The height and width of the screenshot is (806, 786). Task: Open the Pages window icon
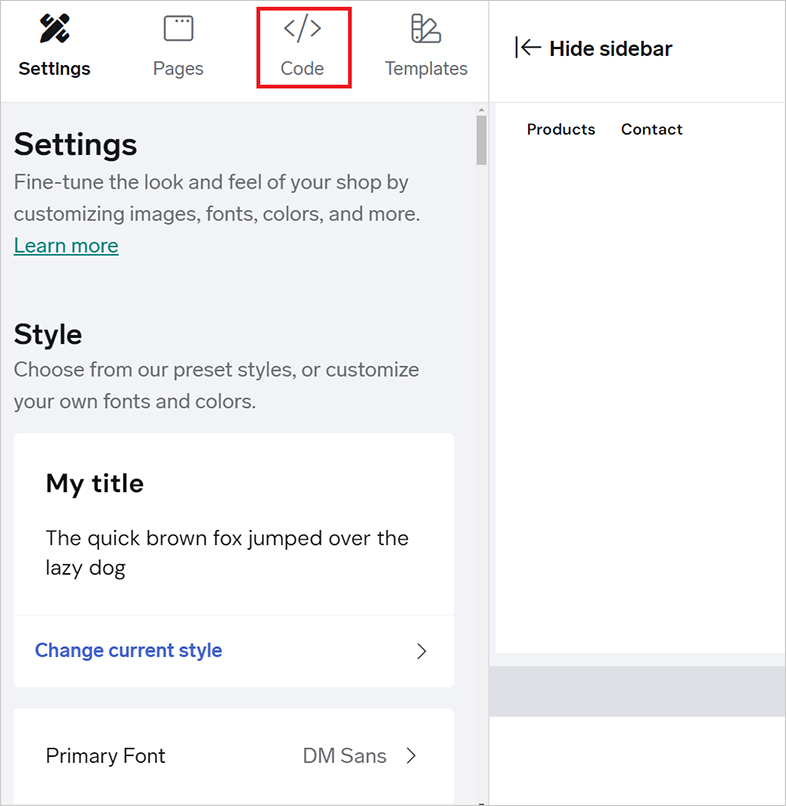pyautogui.click(x=178, y=28)
